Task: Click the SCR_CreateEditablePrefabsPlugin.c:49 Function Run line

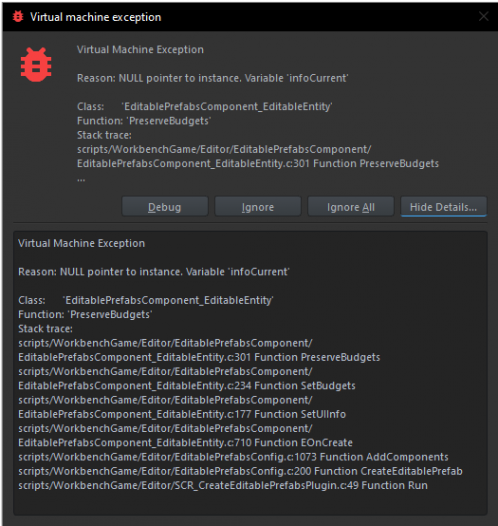Action: pos(223,485)
